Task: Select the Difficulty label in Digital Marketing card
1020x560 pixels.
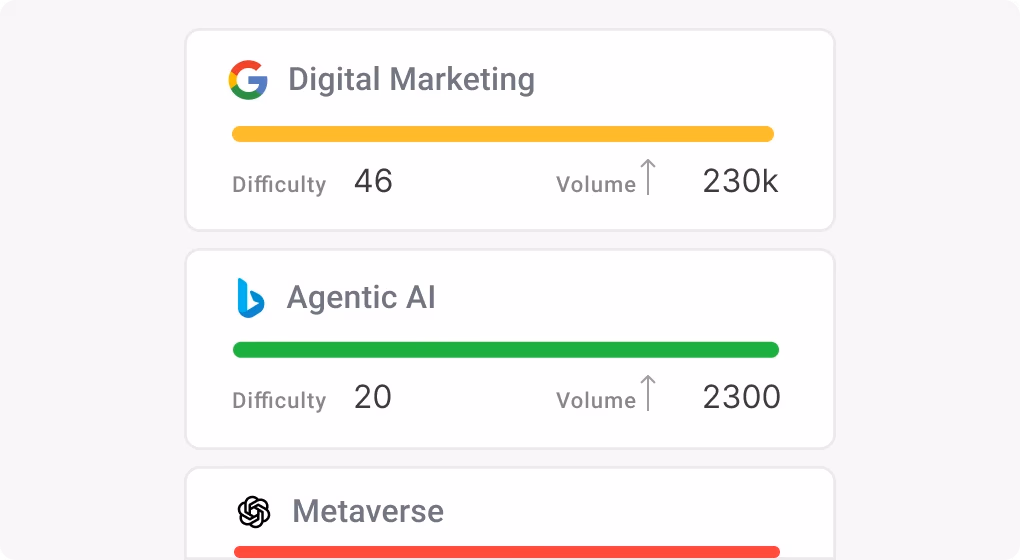Action: tap(279, 185)
